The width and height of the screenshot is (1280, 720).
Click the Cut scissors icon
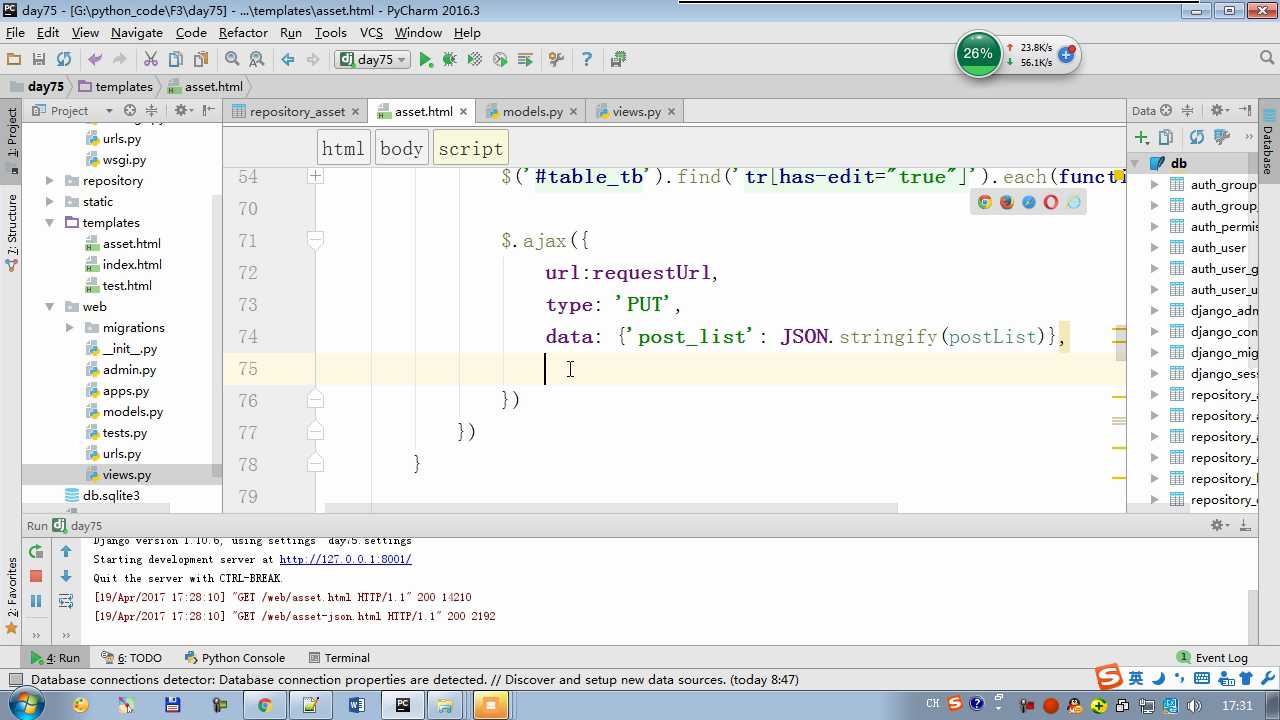click(151, 60)
